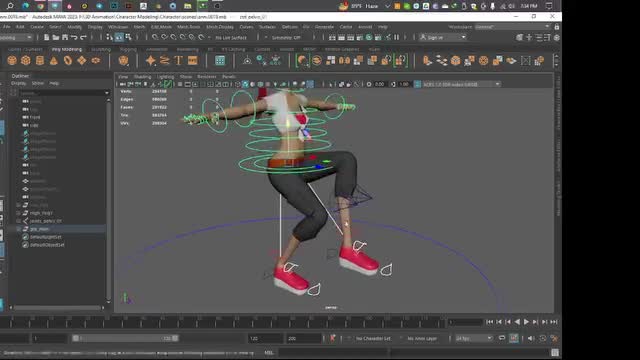Open the menu set dropdown at left
The height and width of the screenshot is (360, 640).
click(x=16, y=38)
